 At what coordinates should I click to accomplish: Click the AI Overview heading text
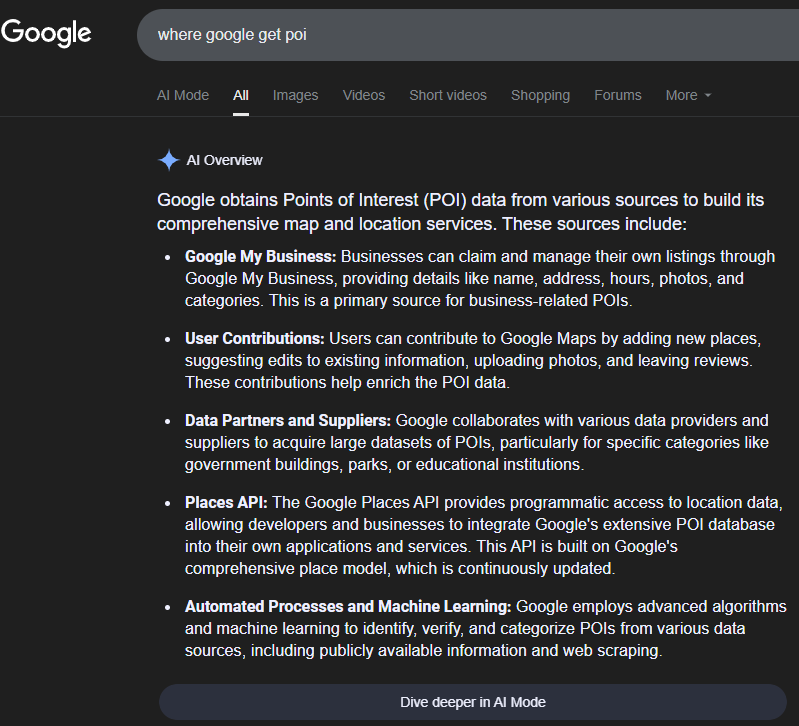tap(224, 160)
